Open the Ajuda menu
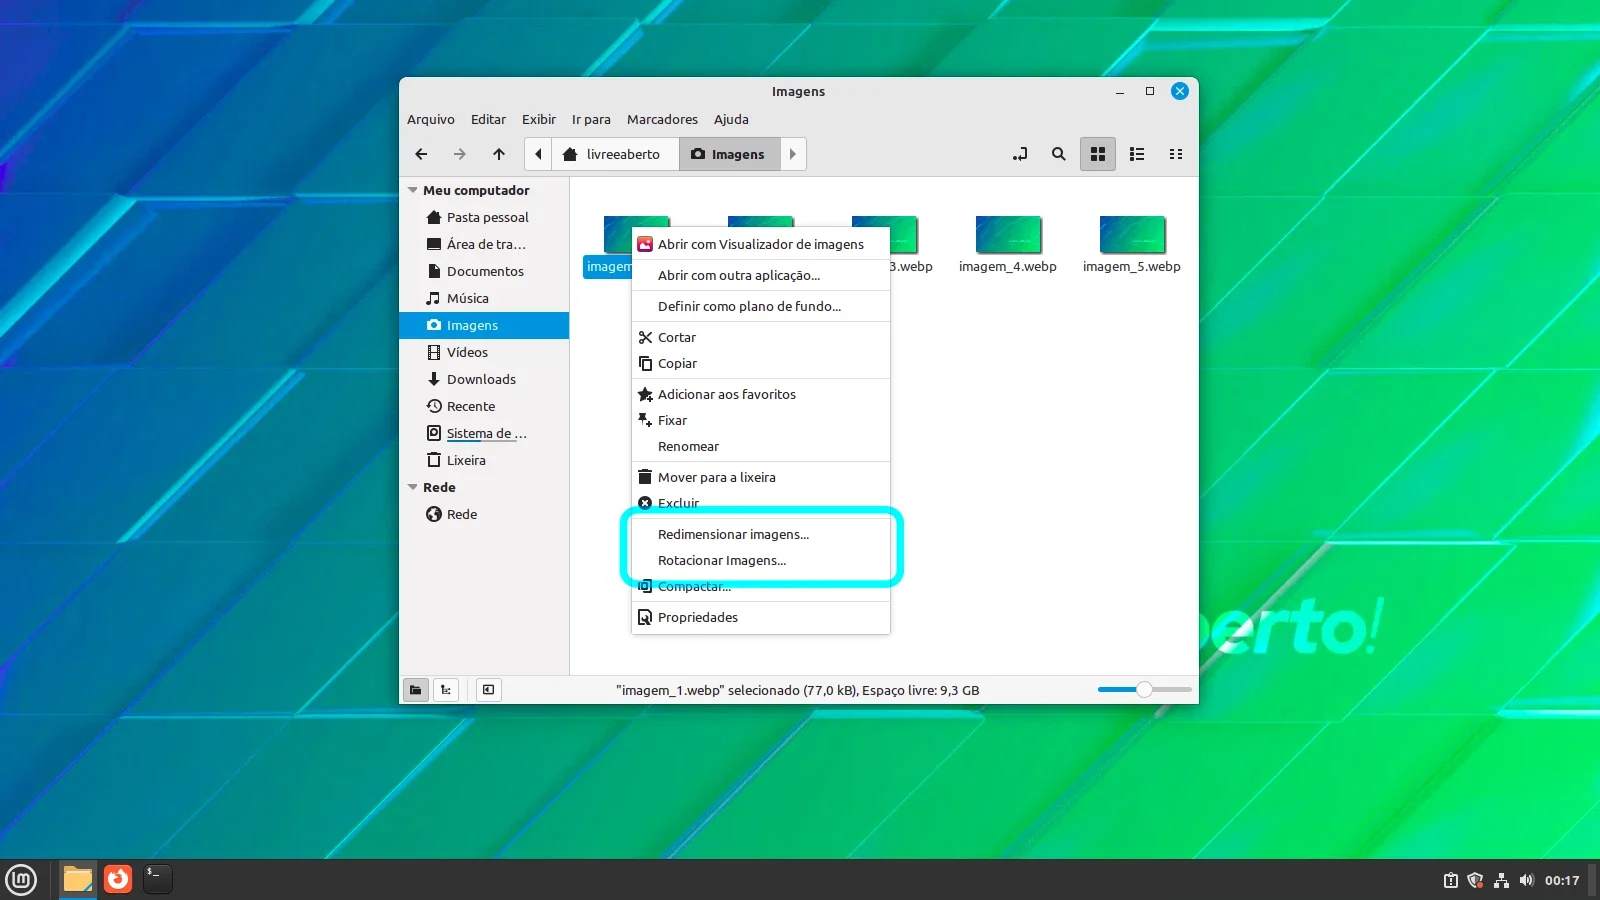The width and height of the screenshot is (1600, 900). (x=731, y=119)
